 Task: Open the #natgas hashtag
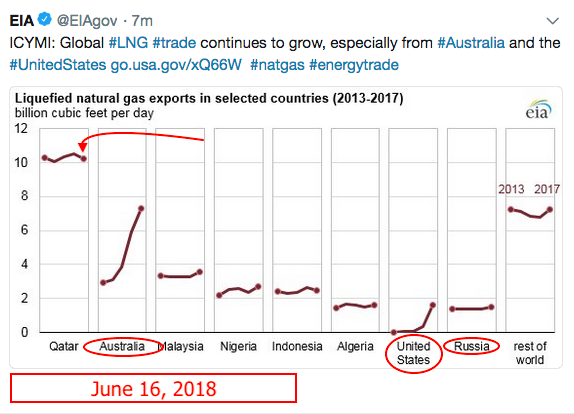pyautogui.click(x=277, y=65)
